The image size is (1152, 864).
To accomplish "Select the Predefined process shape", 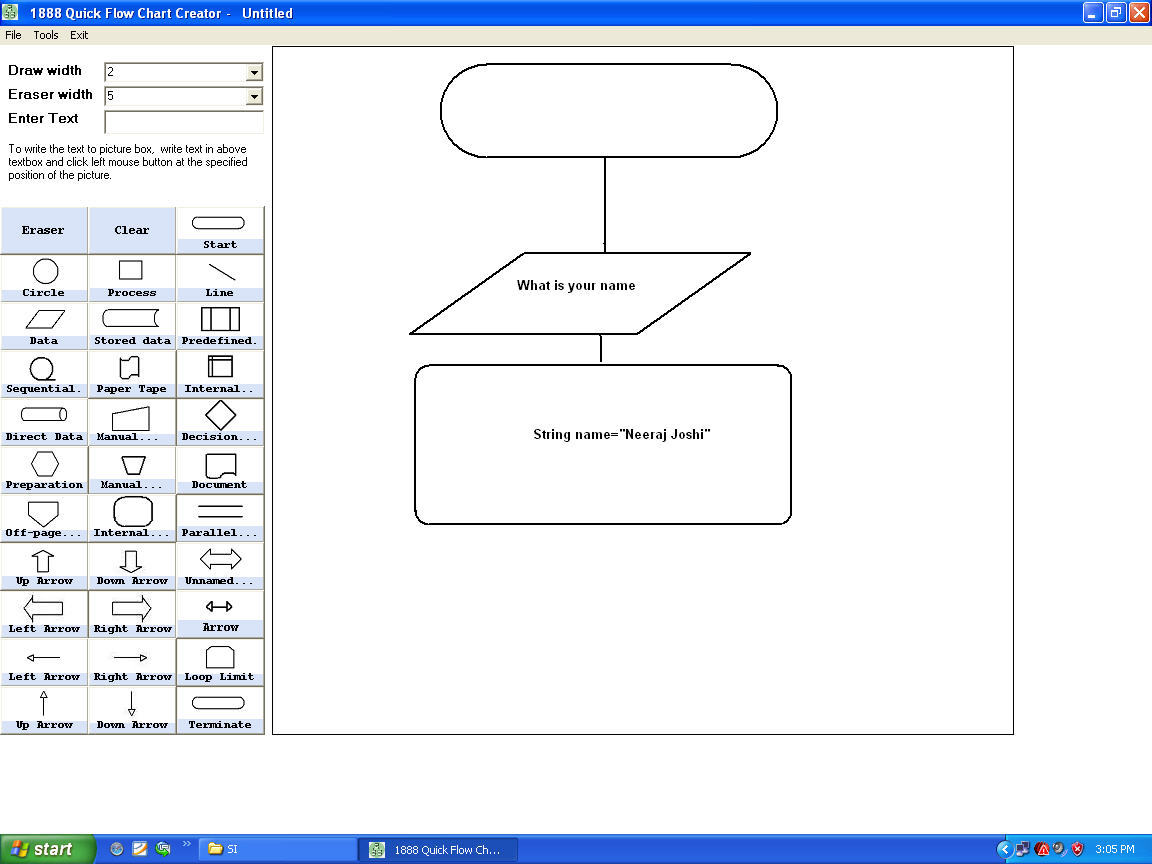I will 220,326.
